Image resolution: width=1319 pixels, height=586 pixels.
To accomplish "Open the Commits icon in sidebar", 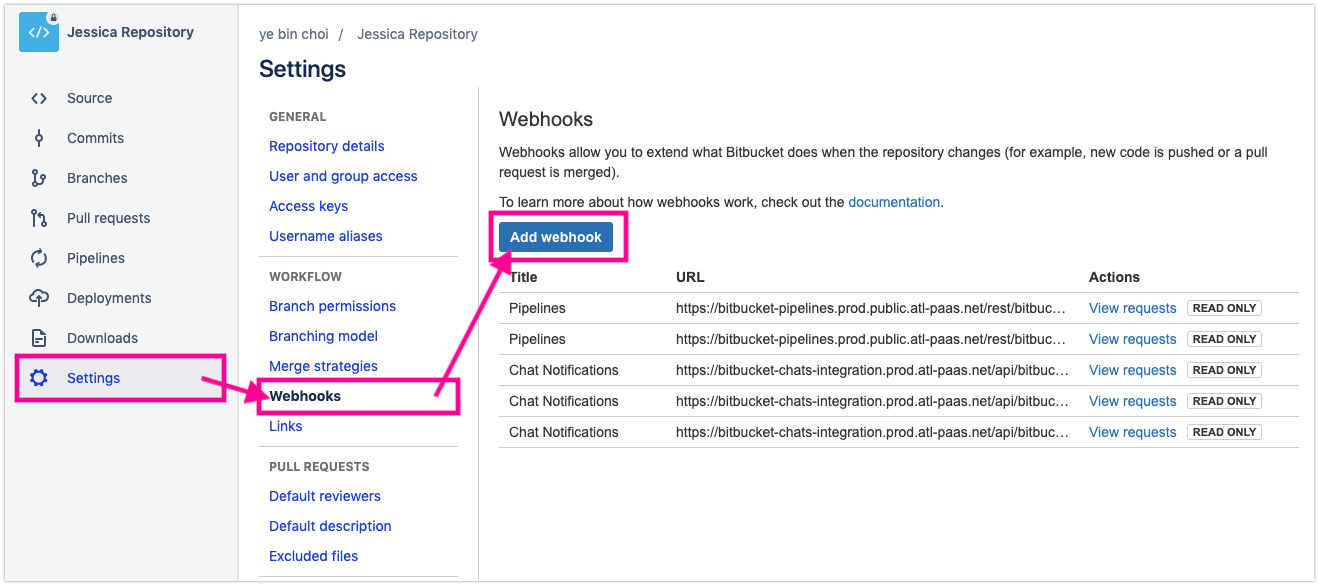I will [x=39, y=138].
